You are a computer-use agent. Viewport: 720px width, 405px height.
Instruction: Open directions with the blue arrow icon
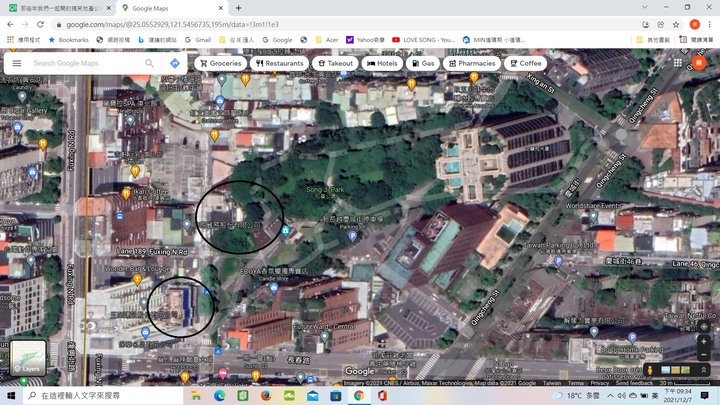coord(175,63)
